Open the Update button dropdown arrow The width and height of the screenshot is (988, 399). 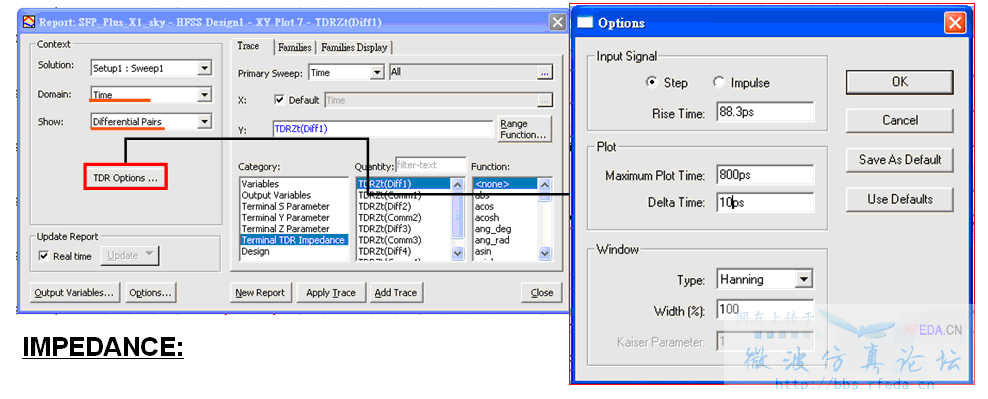[x=149, y=255]
